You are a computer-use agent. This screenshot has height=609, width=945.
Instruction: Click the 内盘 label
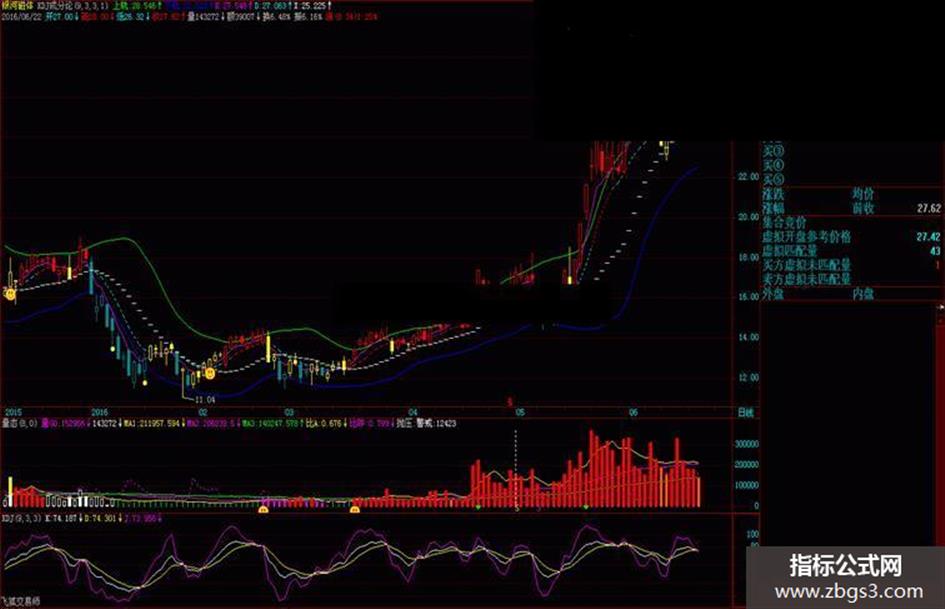863,294
